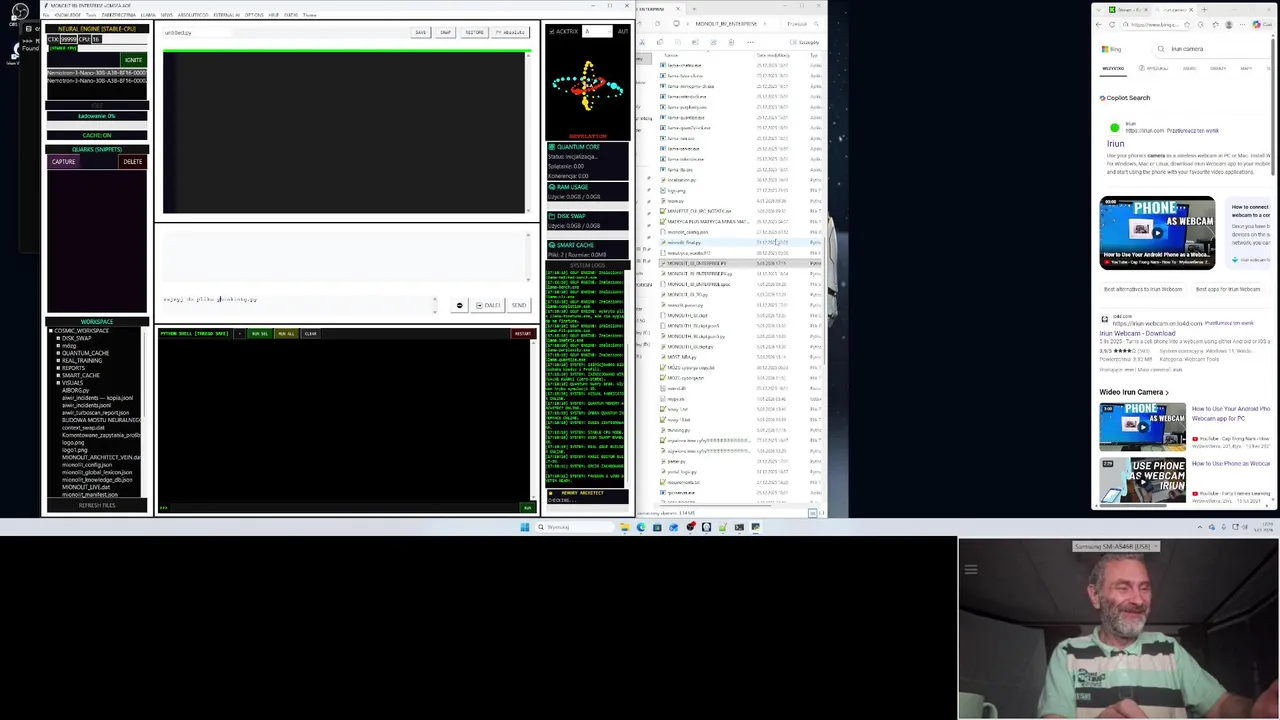Click the Python shell command input

click(345, 508)
